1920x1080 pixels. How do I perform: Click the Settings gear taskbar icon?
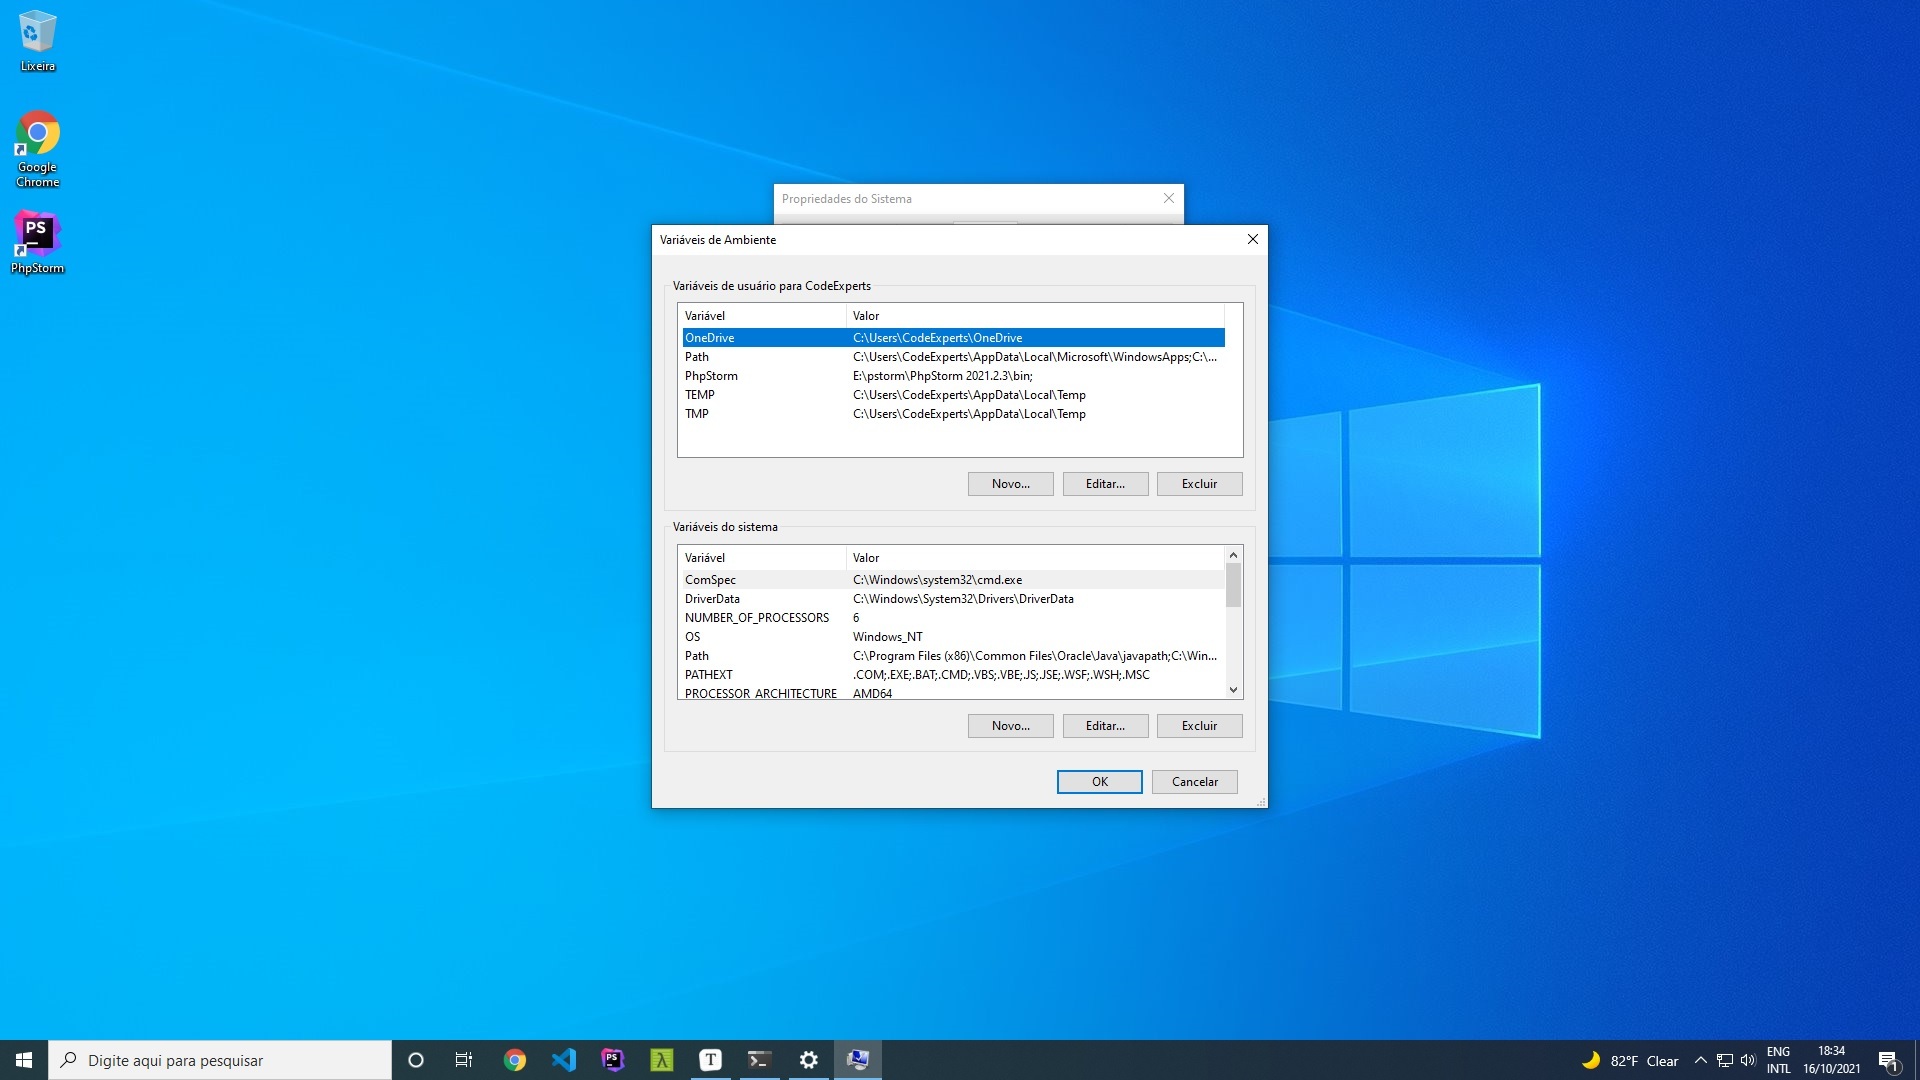[x=808, y=1060]
